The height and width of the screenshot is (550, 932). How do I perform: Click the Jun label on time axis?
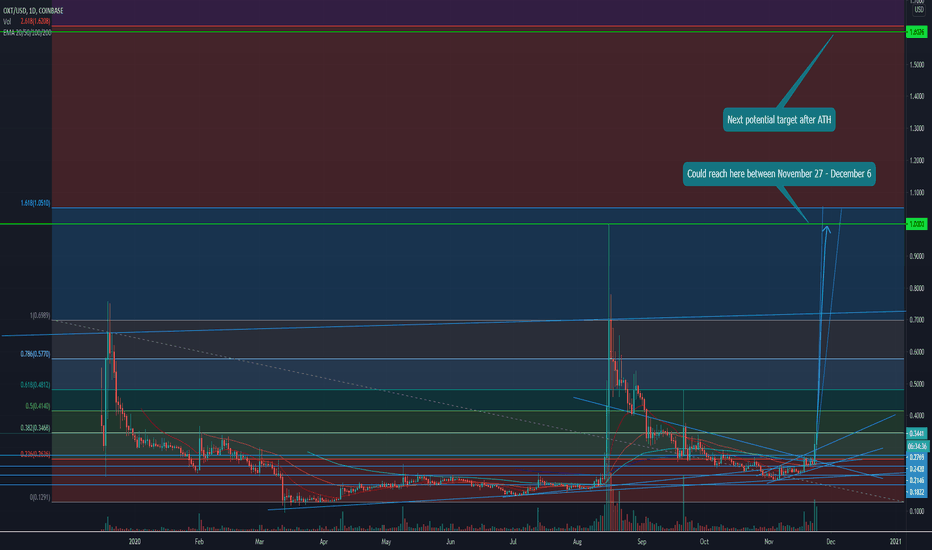(451, 542)
